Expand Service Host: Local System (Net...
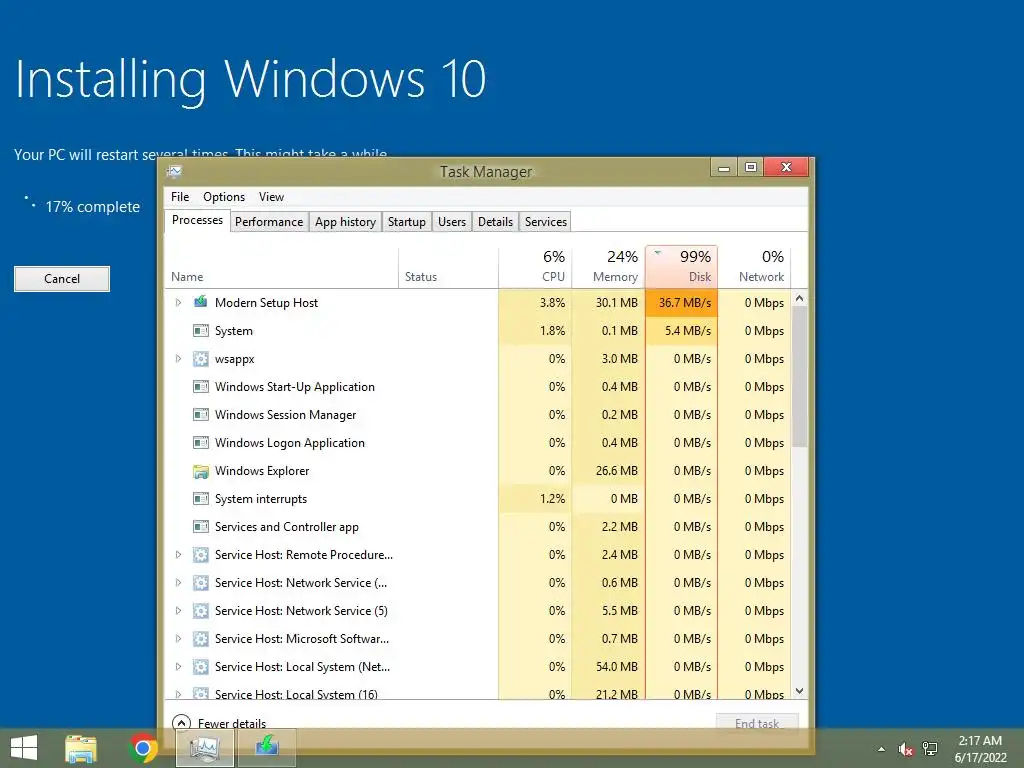The height and width of the screenshot is (768, 1024). [x=178, y=667]
